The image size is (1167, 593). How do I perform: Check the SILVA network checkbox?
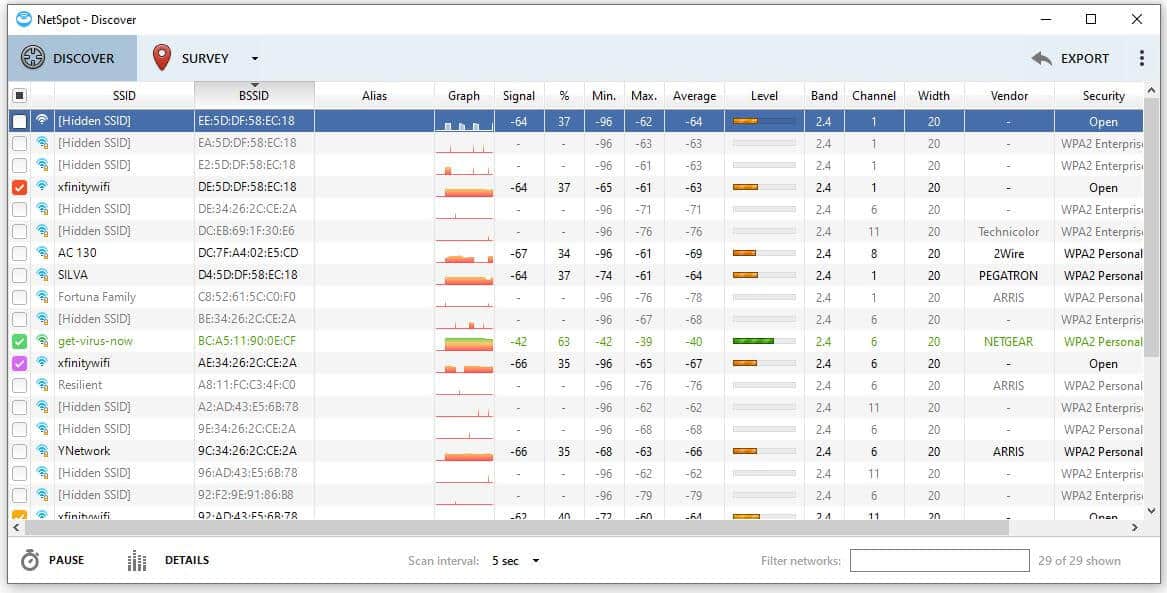point(19,275)
